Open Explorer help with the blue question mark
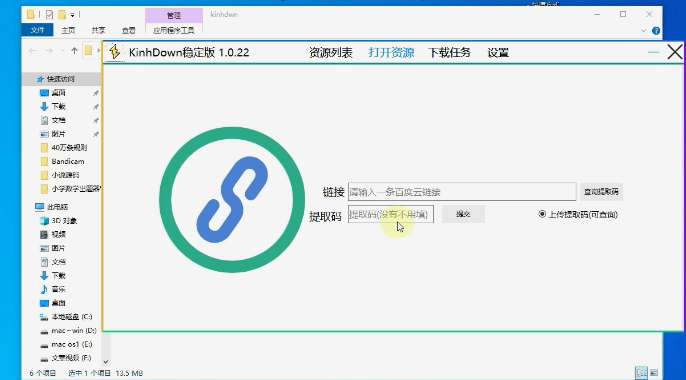Screen dimensions: 686x380 (655, 31)
